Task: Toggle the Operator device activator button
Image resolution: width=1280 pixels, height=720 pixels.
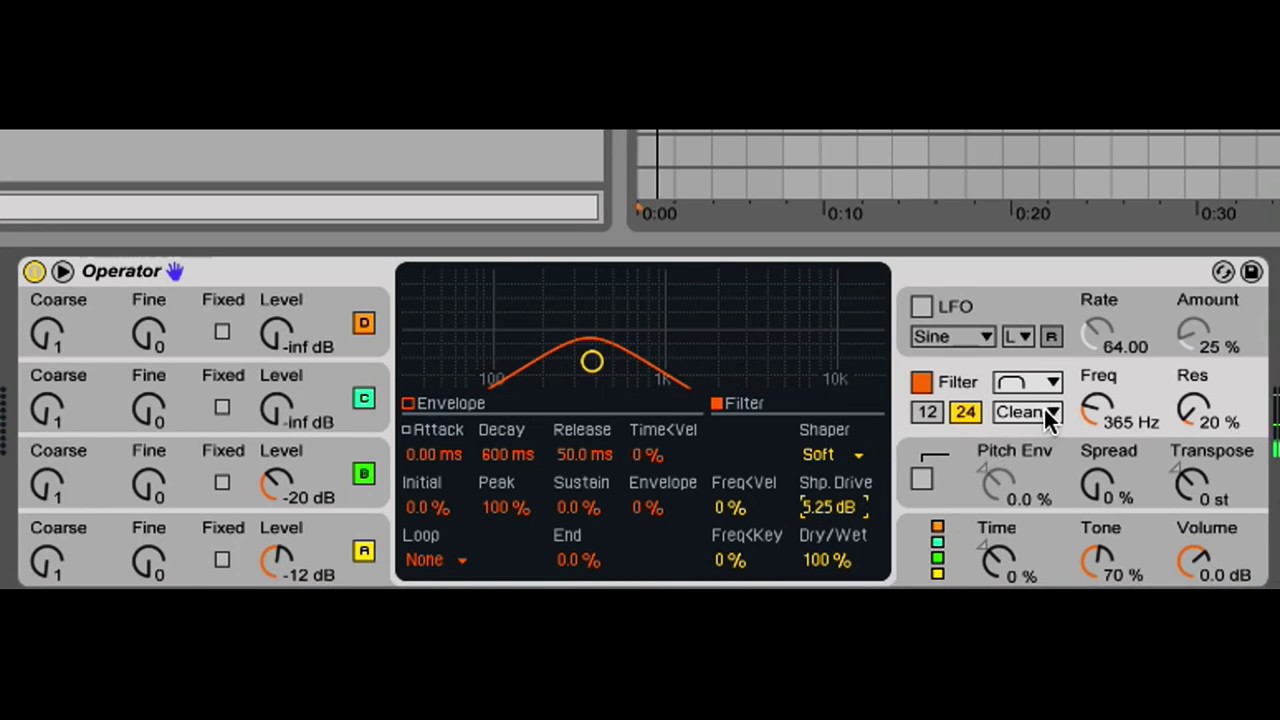Action: coord(34,271)
